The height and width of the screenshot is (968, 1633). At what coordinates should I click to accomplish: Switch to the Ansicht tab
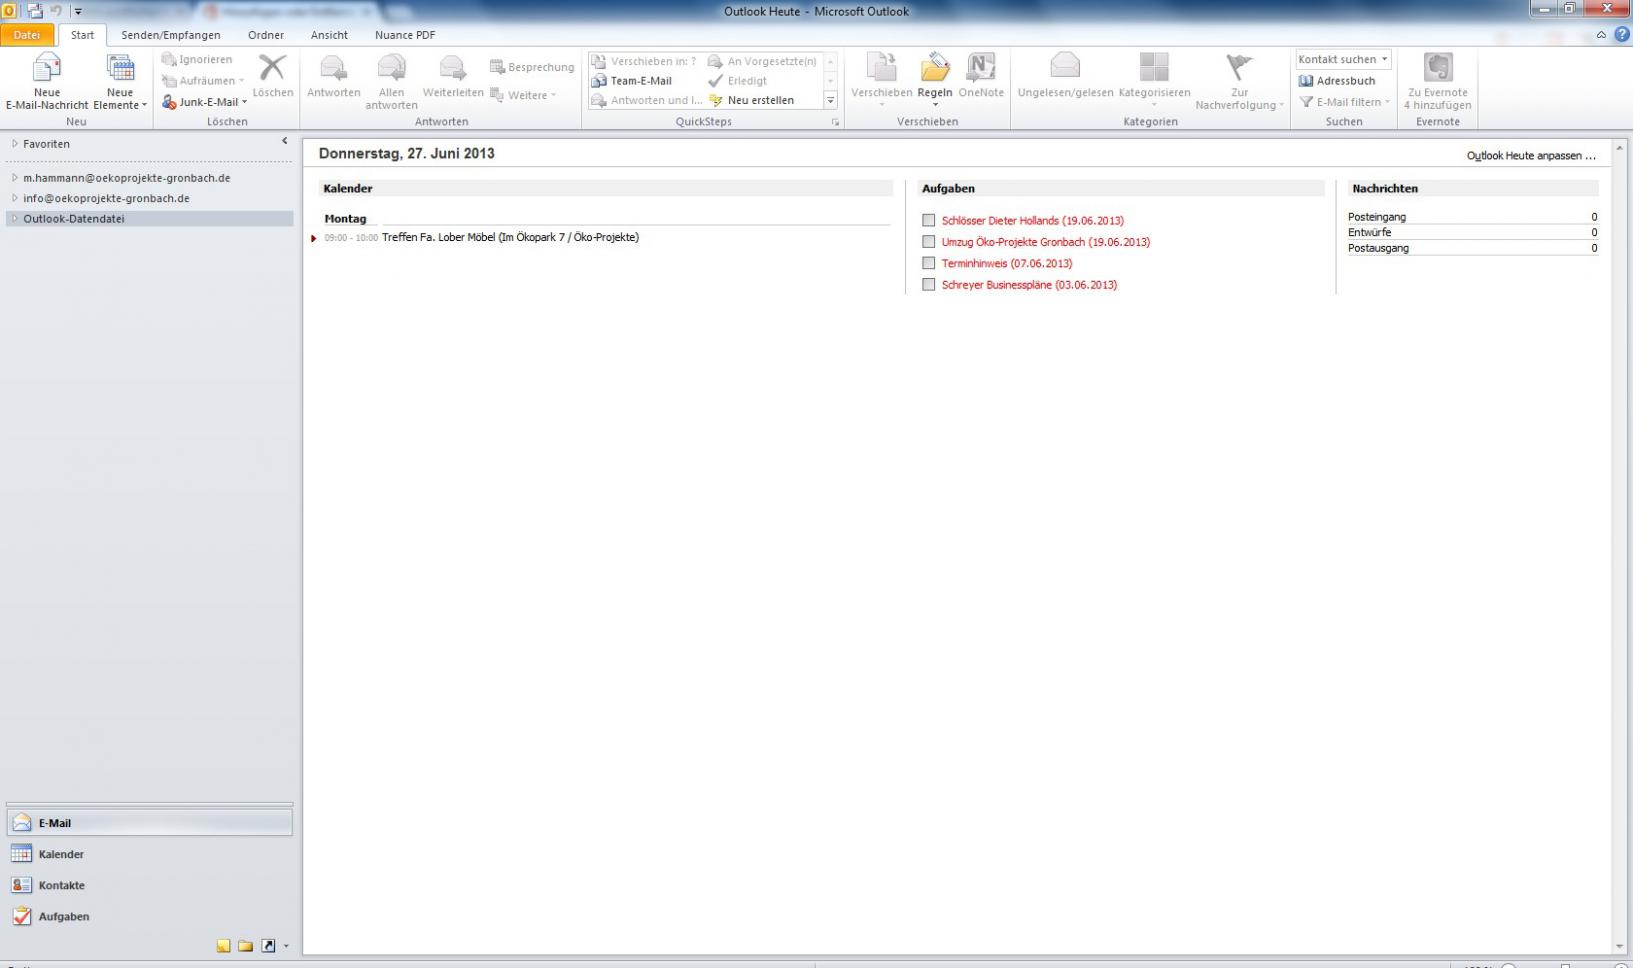pos(329,35)
